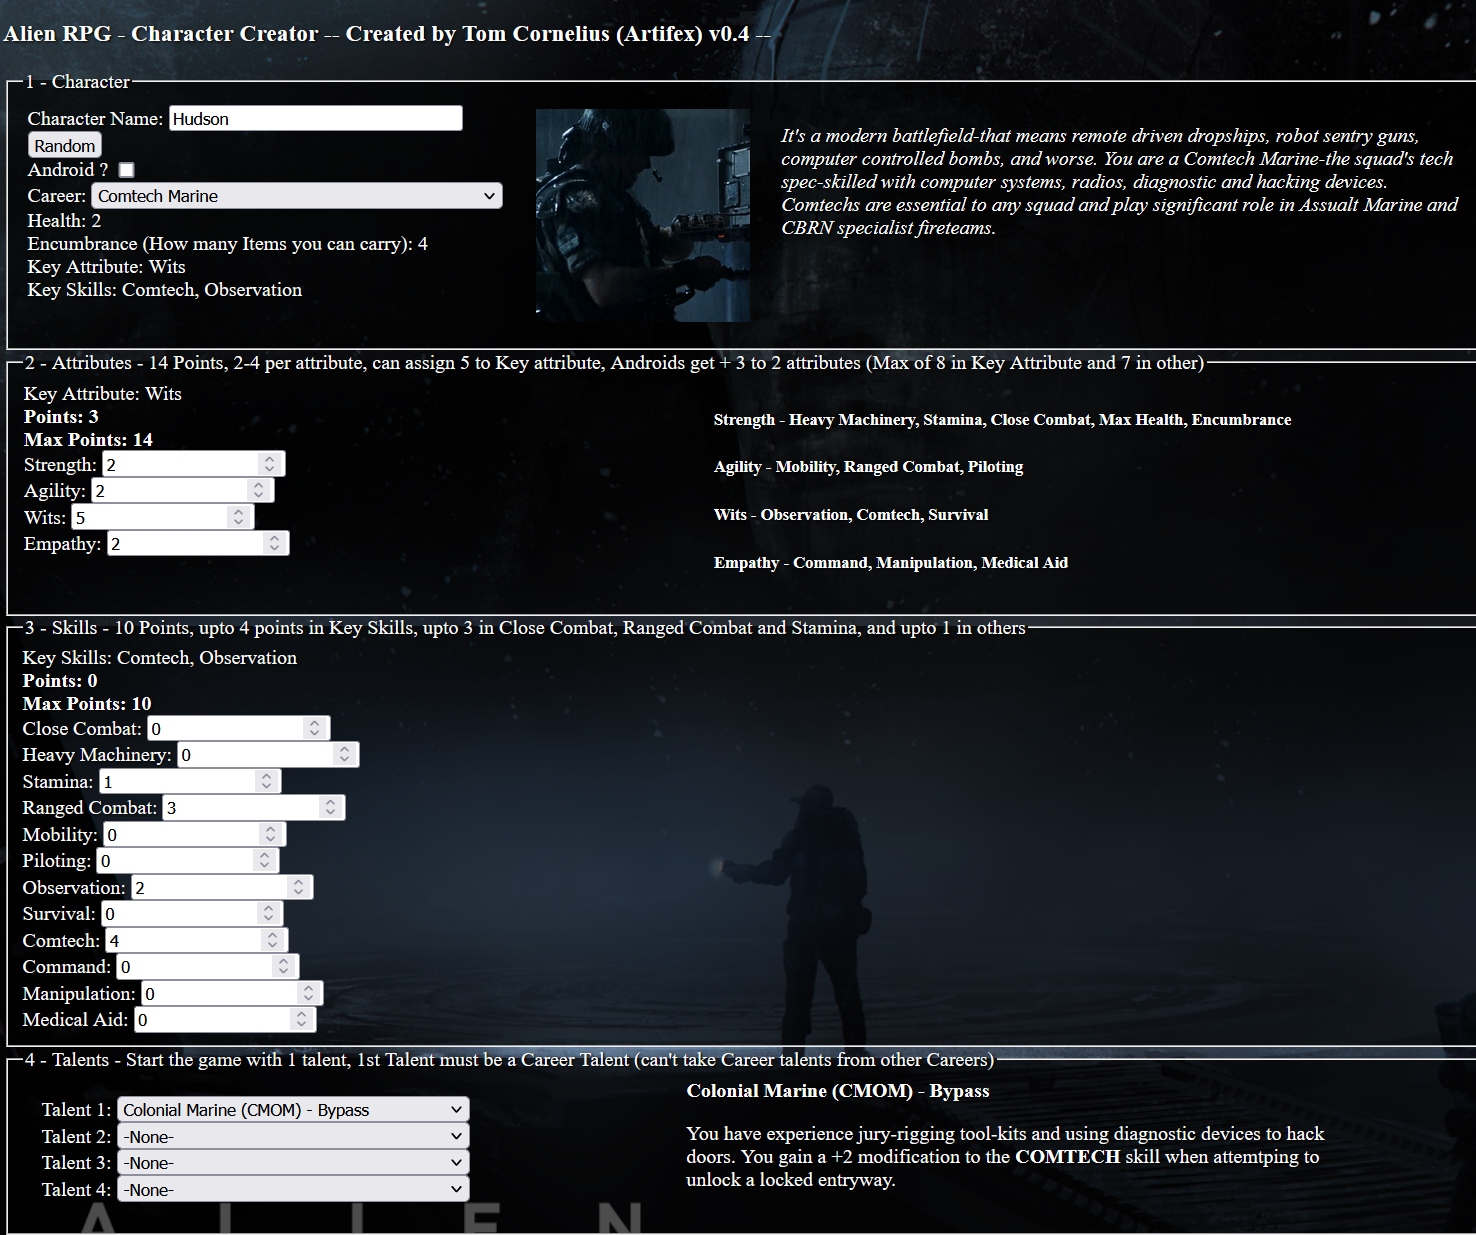Image resolution: width=1476 pixels, height=1235 pixels.
Task: Click the Character Name text field
Action: coord(315,118)
